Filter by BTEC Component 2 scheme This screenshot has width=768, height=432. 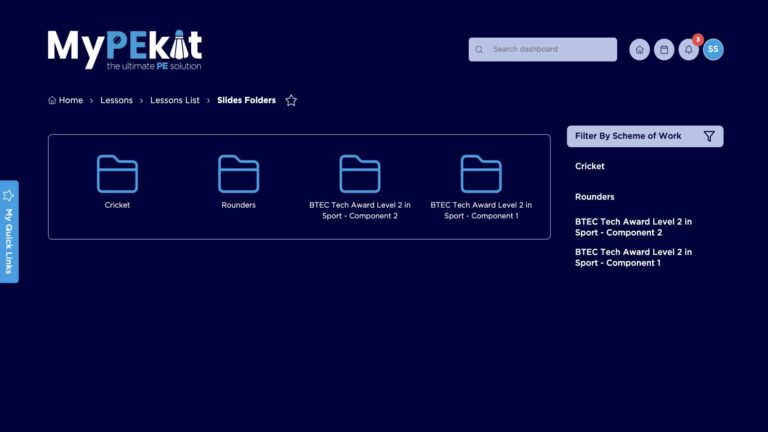coord(633,227)
